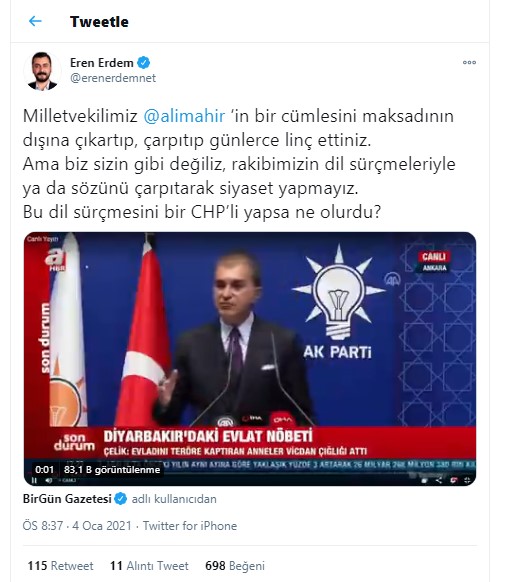Click the red icon in the video controls

(x=453, y=480)
